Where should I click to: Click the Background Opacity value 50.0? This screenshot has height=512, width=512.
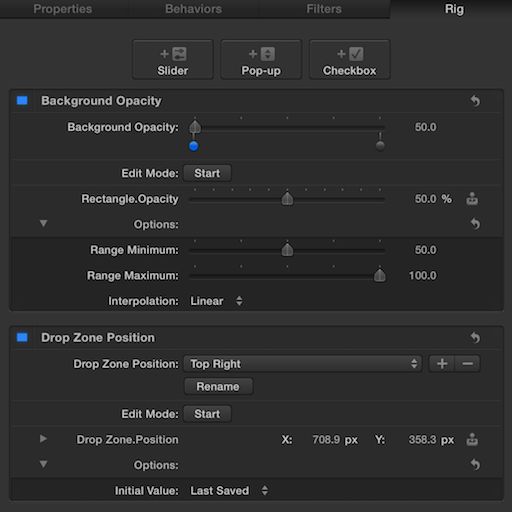point(425,127)
